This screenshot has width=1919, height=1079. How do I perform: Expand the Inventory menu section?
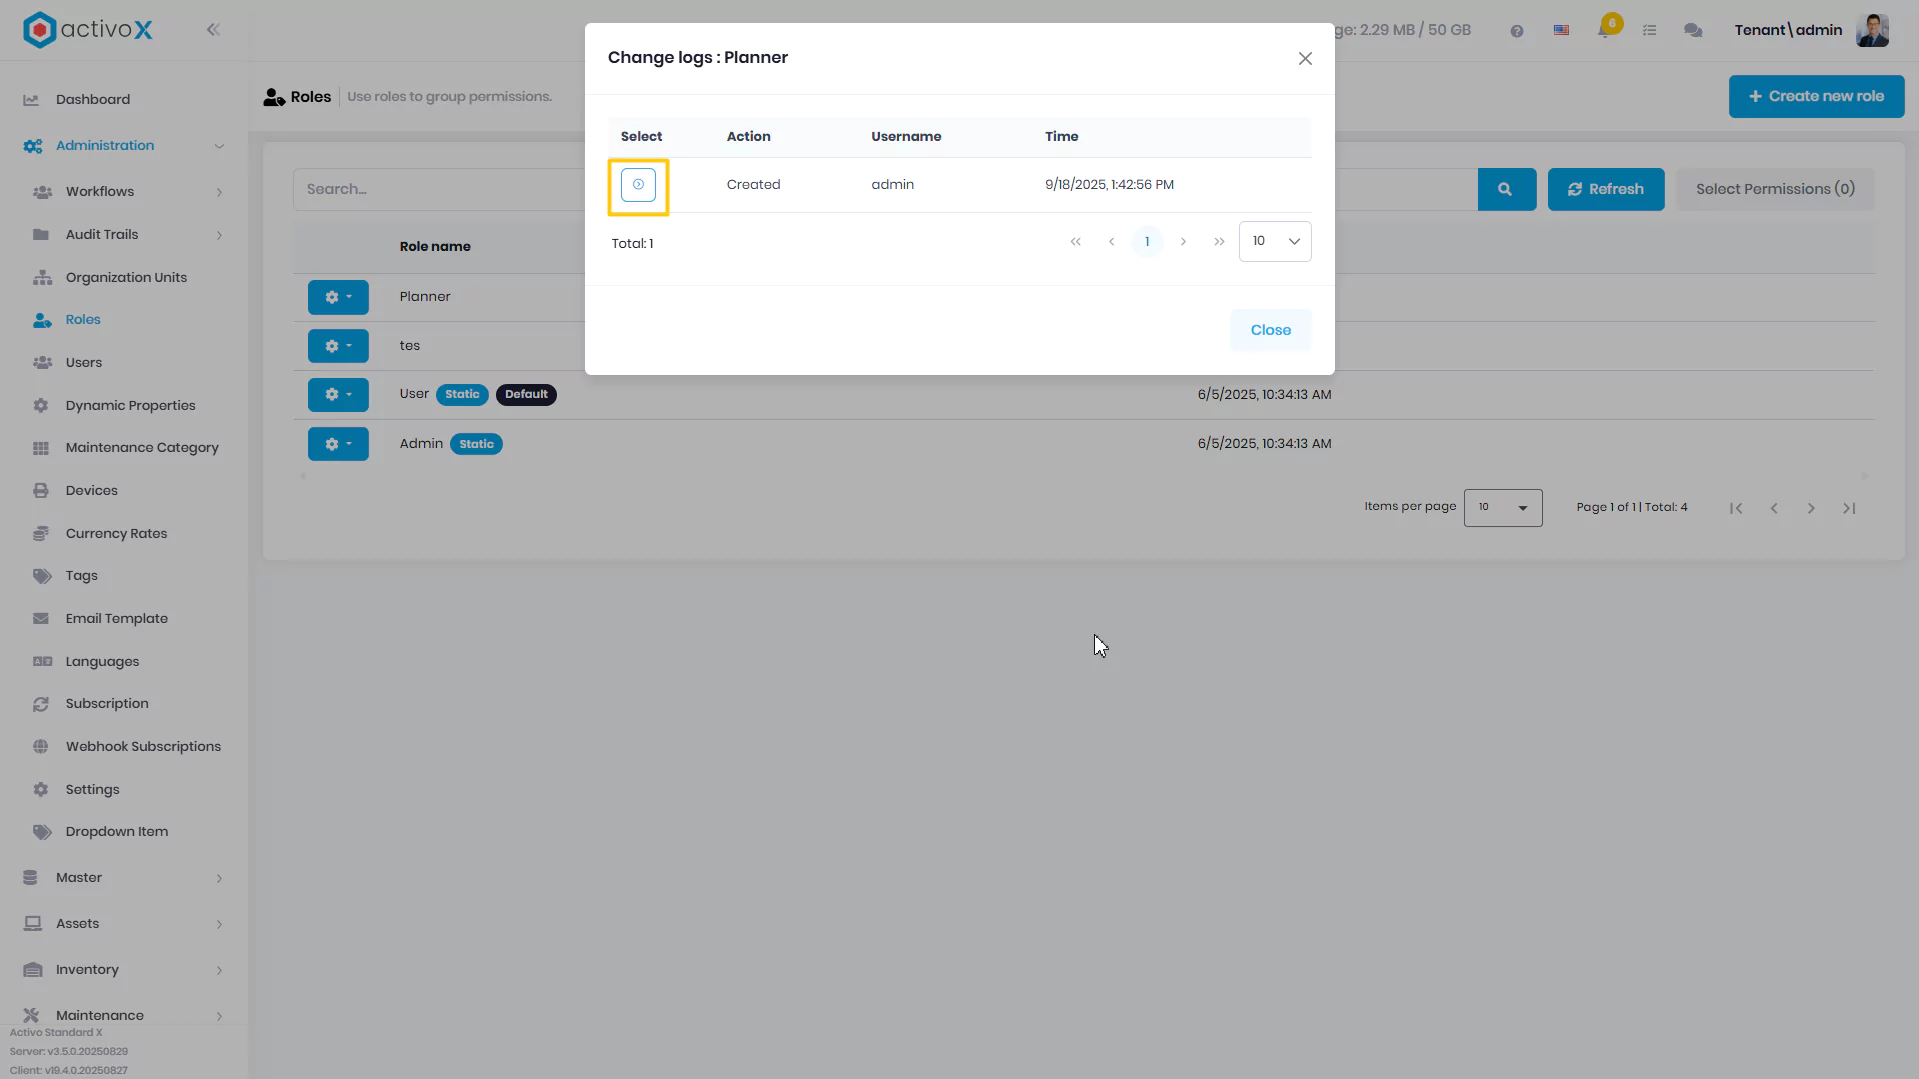(x=124, y=970)
